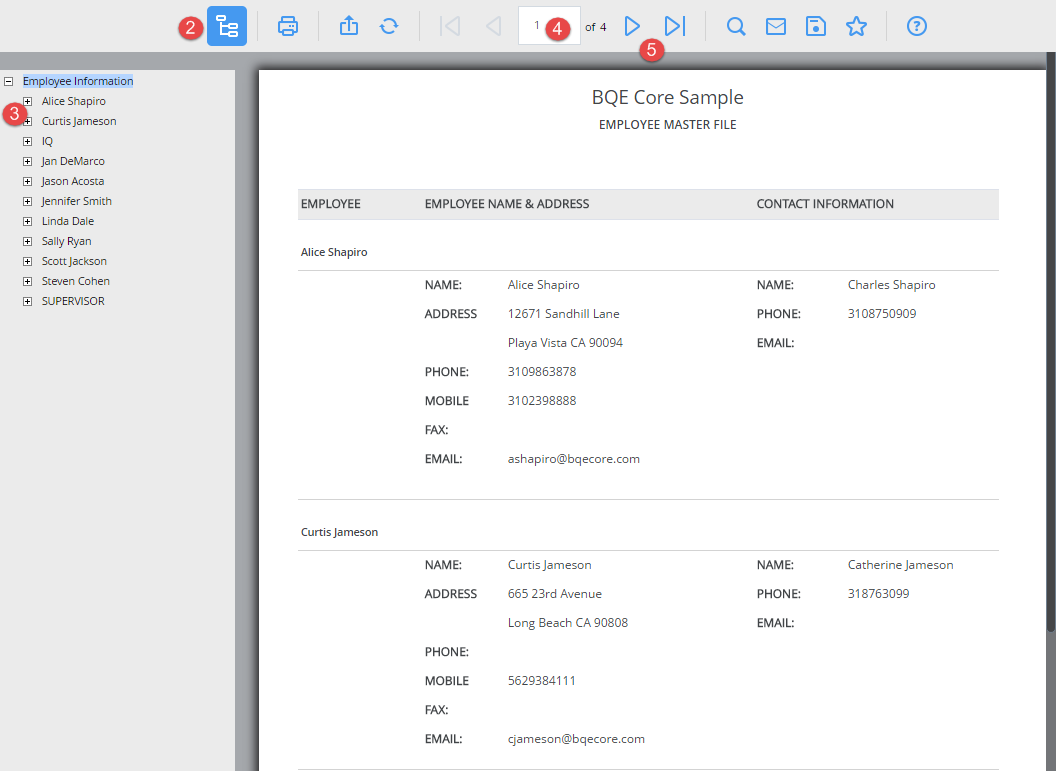Click the EMPLOYEE column header
The image size is (1057, 771).
click(330, 204)
